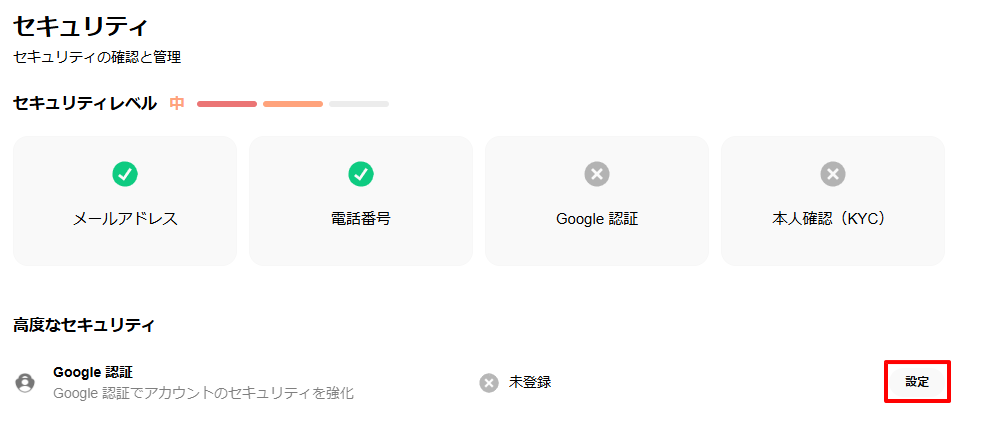Click the 高度なセキュリティ section heading

tap(84, 324)
